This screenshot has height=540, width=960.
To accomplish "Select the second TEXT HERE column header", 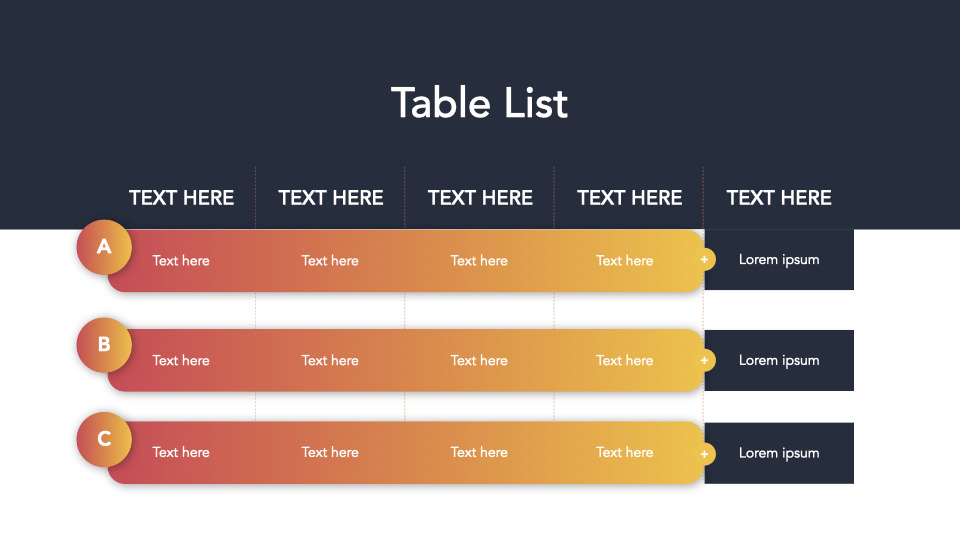I will tap(331, 198).
